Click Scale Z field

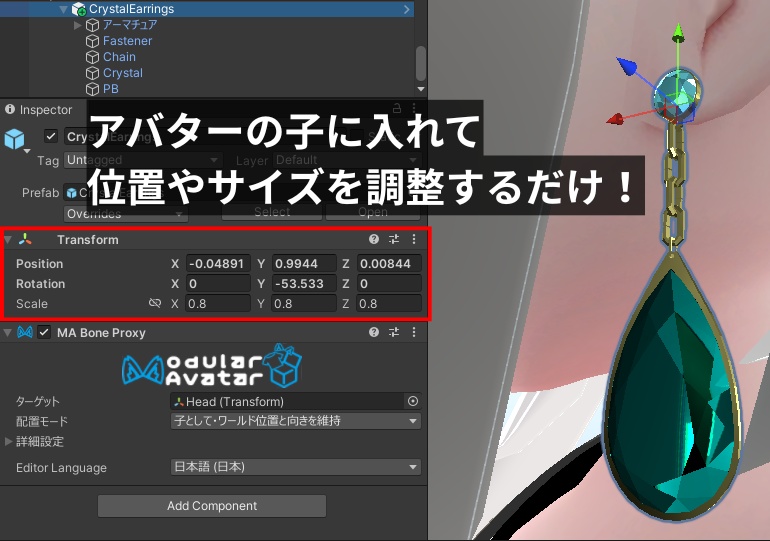pyautogui.click(x=389, y=304)
